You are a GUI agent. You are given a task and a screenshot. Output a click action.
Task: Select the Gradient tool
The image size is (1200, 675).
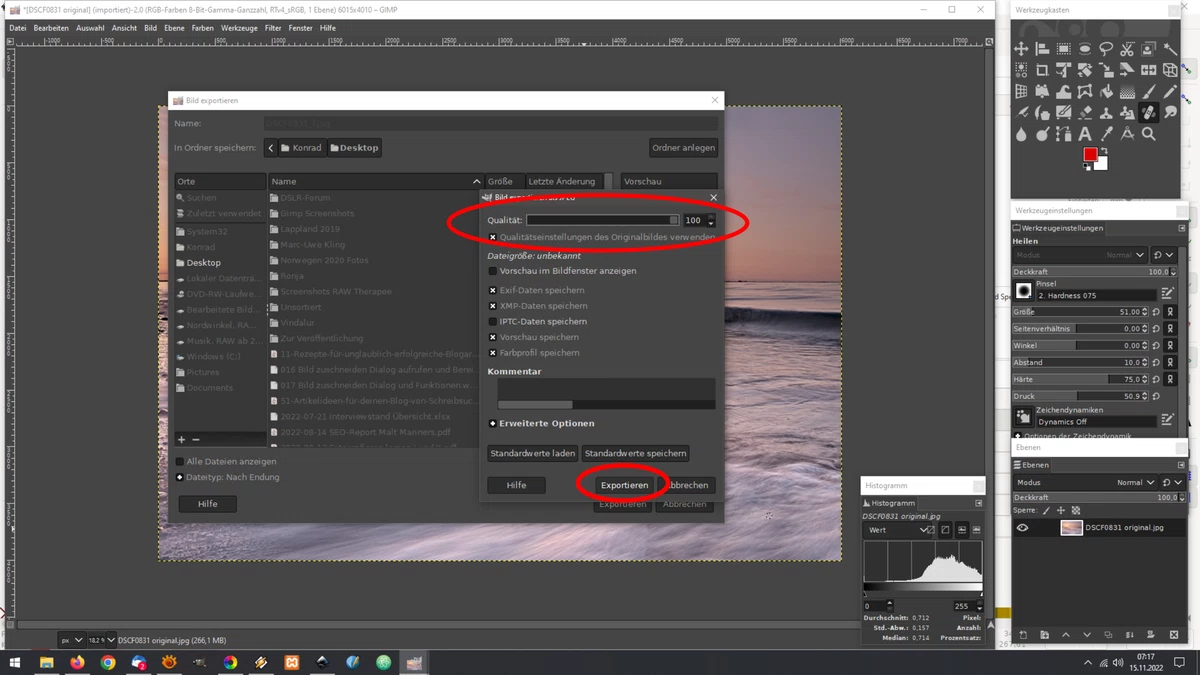(1127, 91)
